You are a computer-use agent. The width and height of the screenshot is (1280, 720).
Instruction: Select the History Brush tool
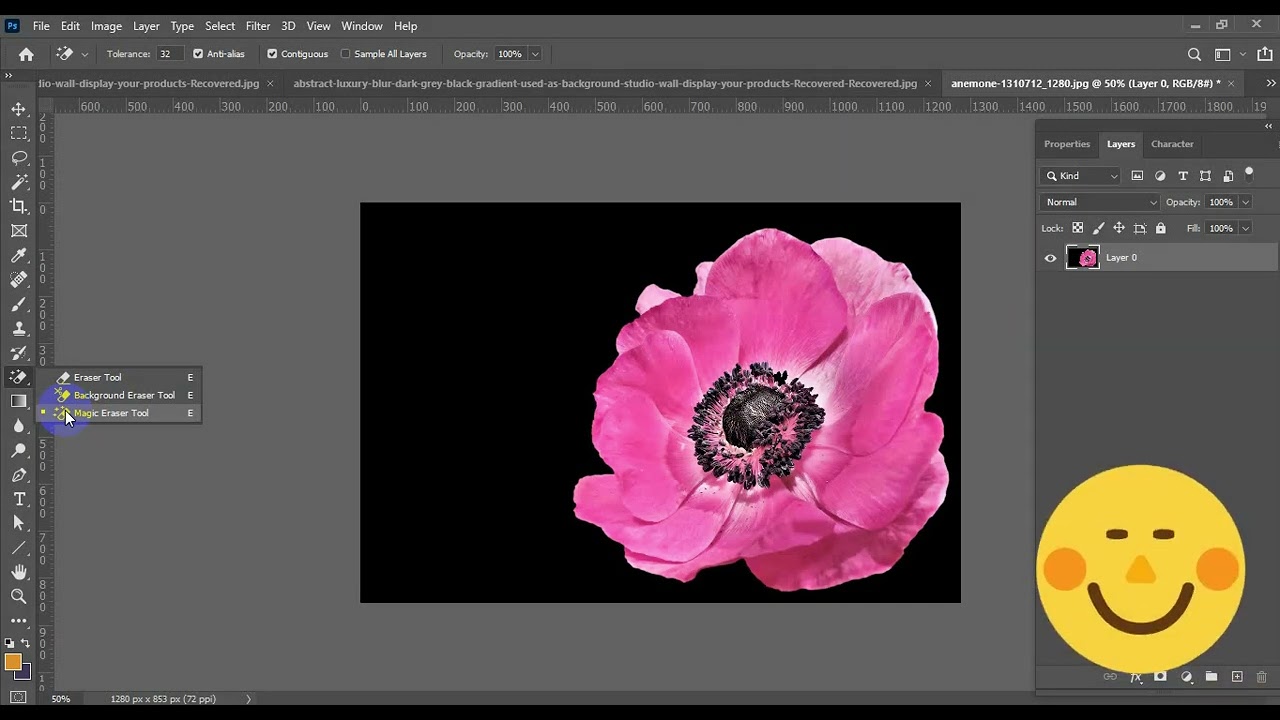point(19,353)
